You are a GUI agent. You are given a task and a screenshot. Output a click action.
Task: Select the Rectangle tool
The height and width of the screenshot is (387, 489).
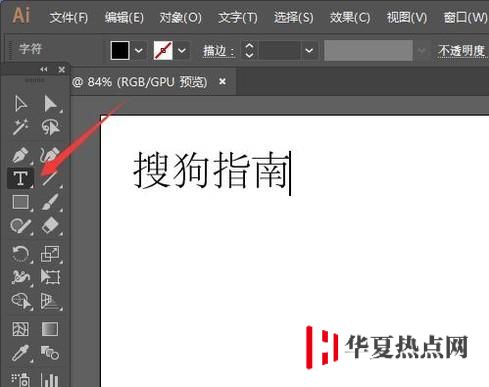(x=21, y=202)
